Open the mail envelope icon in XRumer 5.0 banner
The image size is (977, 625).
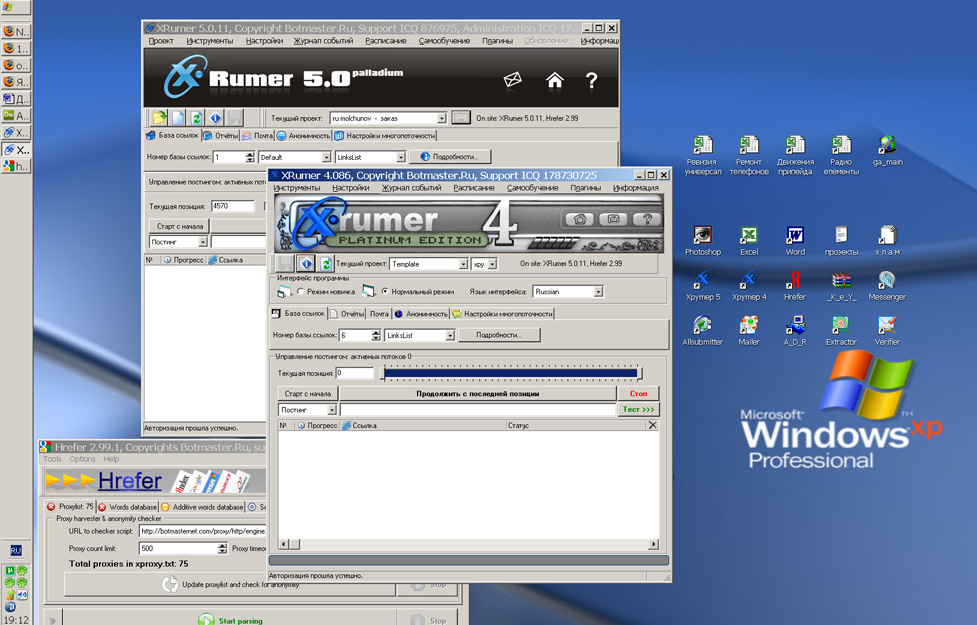(512, 80)
